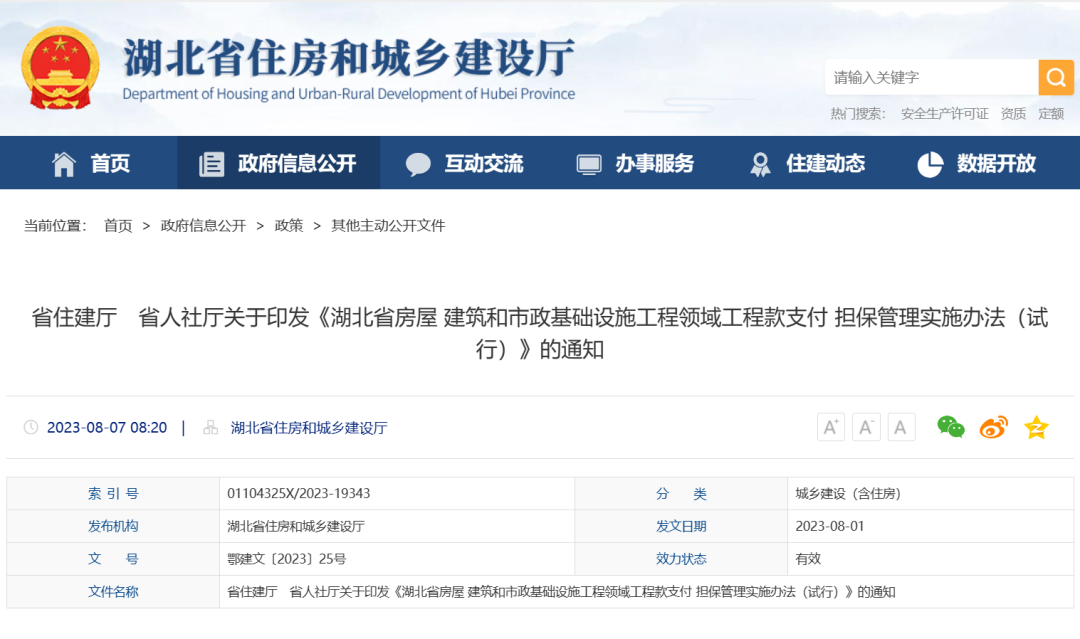Viewport: 1080px width, 639px height.
Task: Decrease text size with the A- button
Action: (x=866, y=426)
